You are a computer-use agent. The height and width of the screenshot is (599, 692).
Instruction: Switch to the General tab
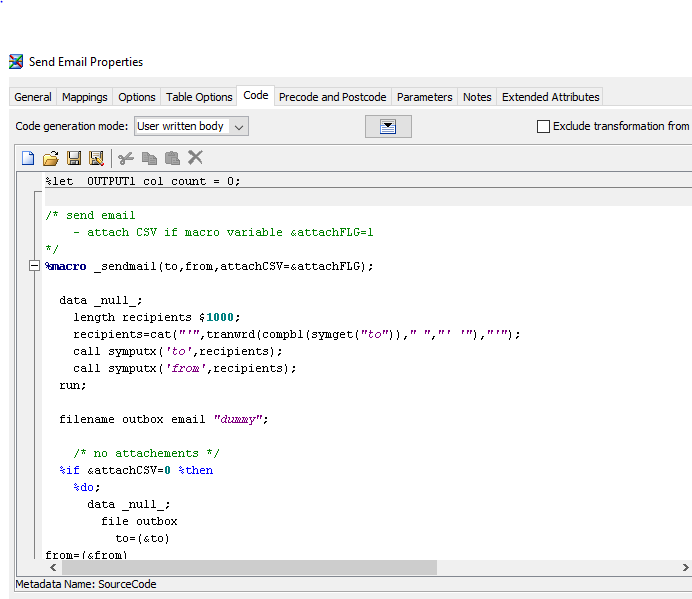click(33, 97)
